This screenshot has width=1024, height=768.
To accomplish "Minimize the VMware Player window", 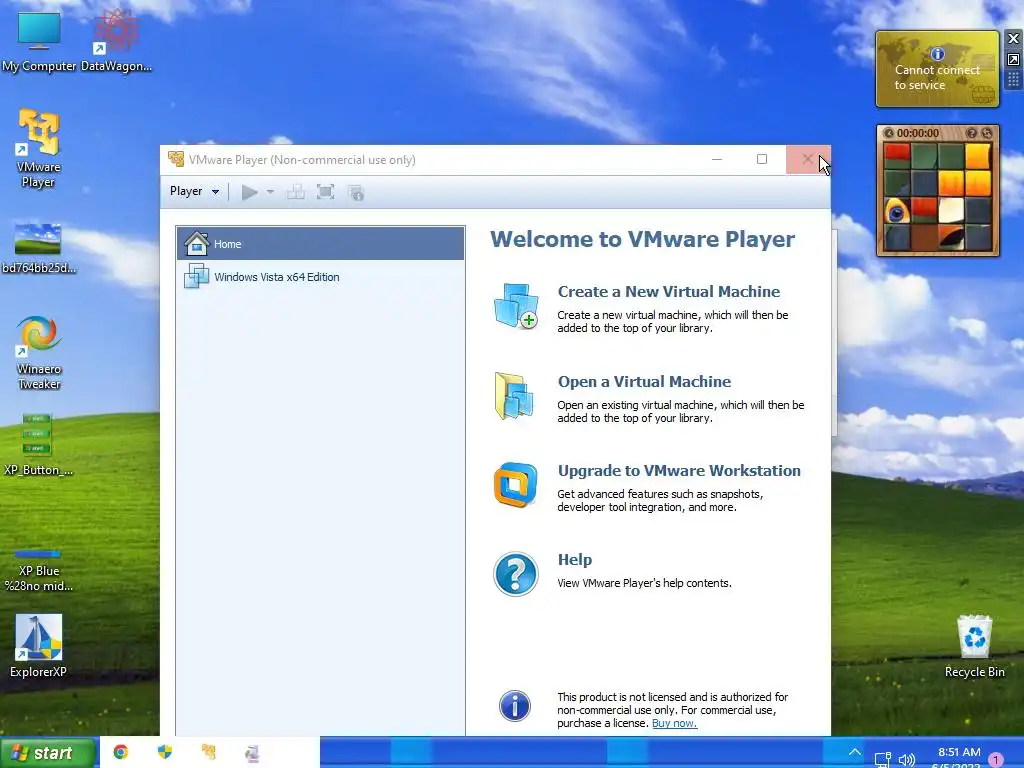I will click(717, 159).
